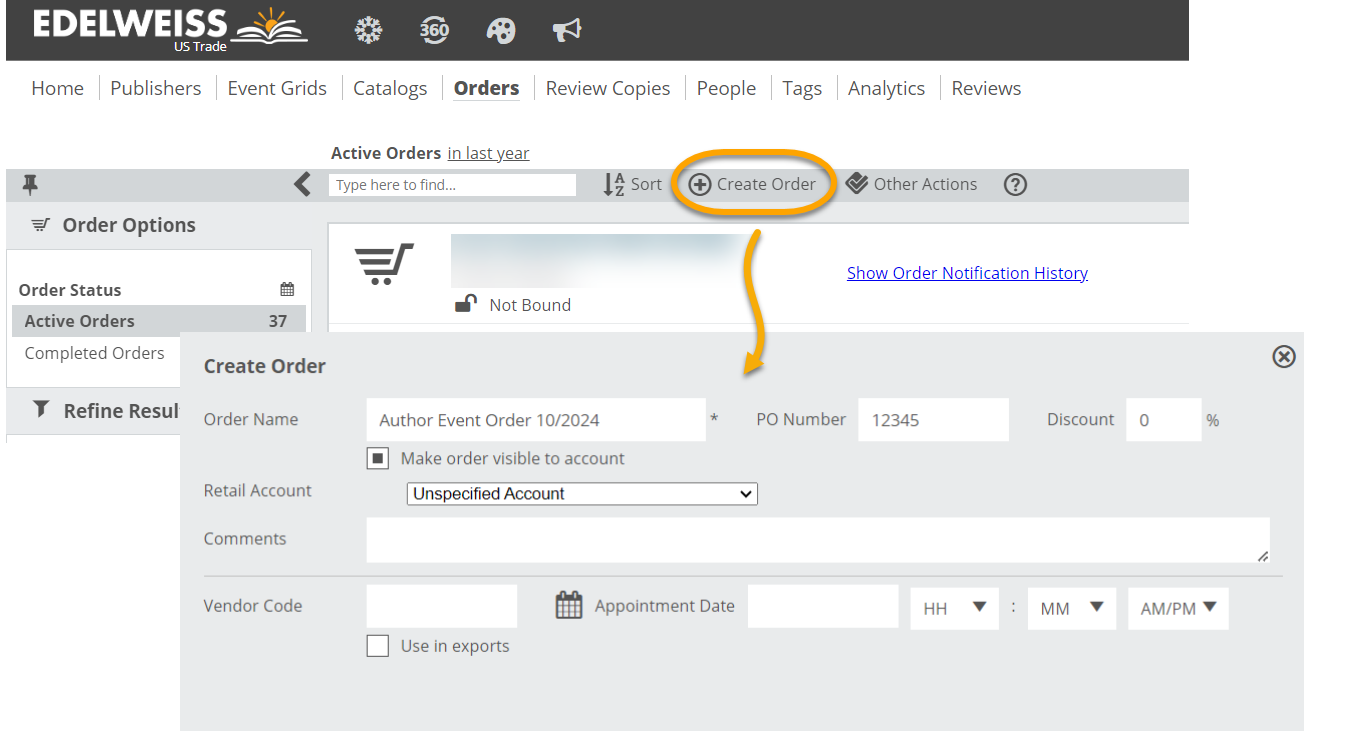Toggle Make order visible to account
The image size is (1346, 735).
click(377, 459)
